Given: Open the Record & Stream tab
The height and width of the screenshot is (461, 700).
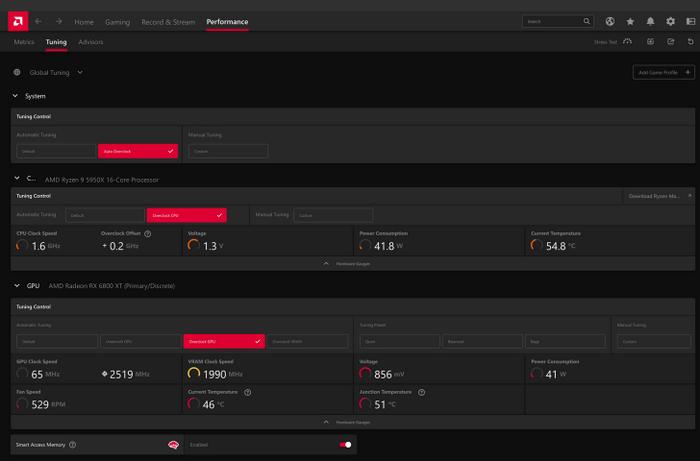Looking at the screenshot, I should (168, 22).
